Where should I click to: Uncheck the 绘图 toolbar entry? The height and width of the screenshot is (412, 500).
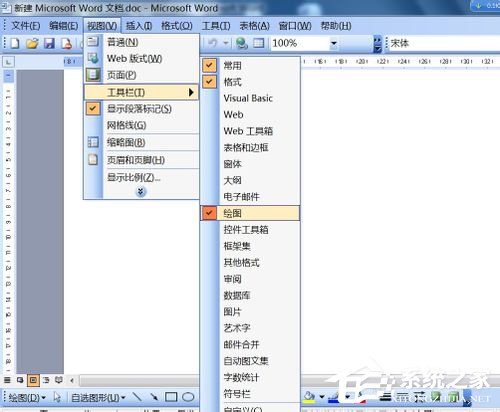coord(250,213)
